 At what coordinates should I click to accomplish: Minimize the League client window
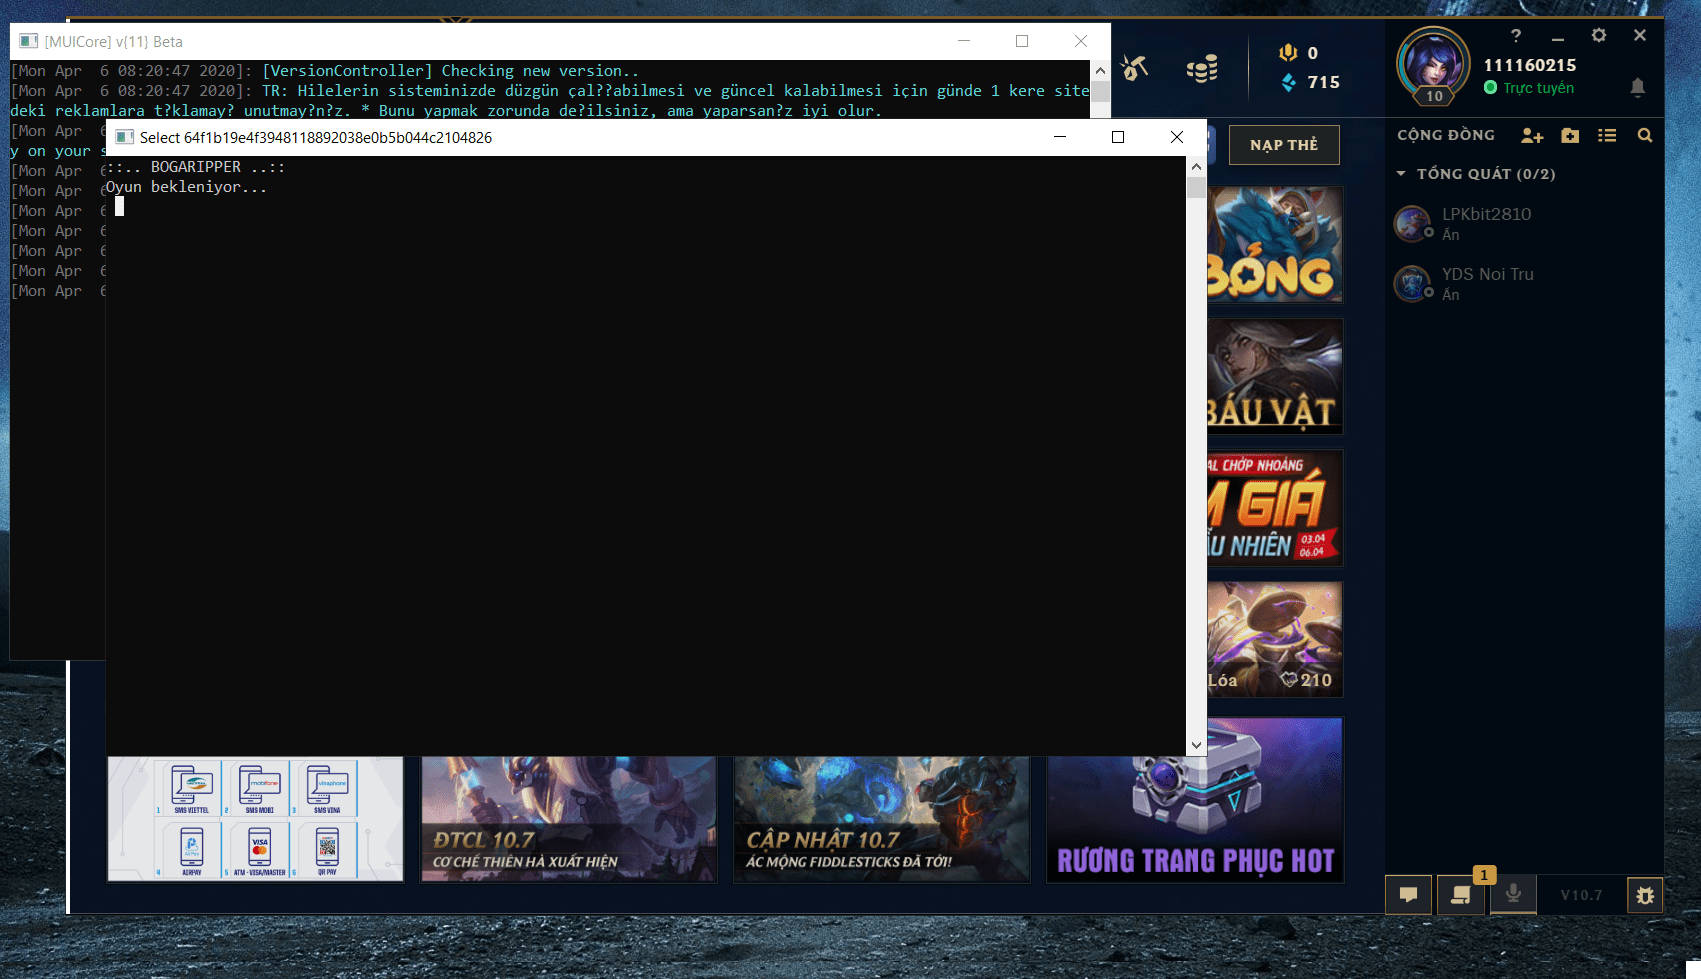tap(1558, 37)
